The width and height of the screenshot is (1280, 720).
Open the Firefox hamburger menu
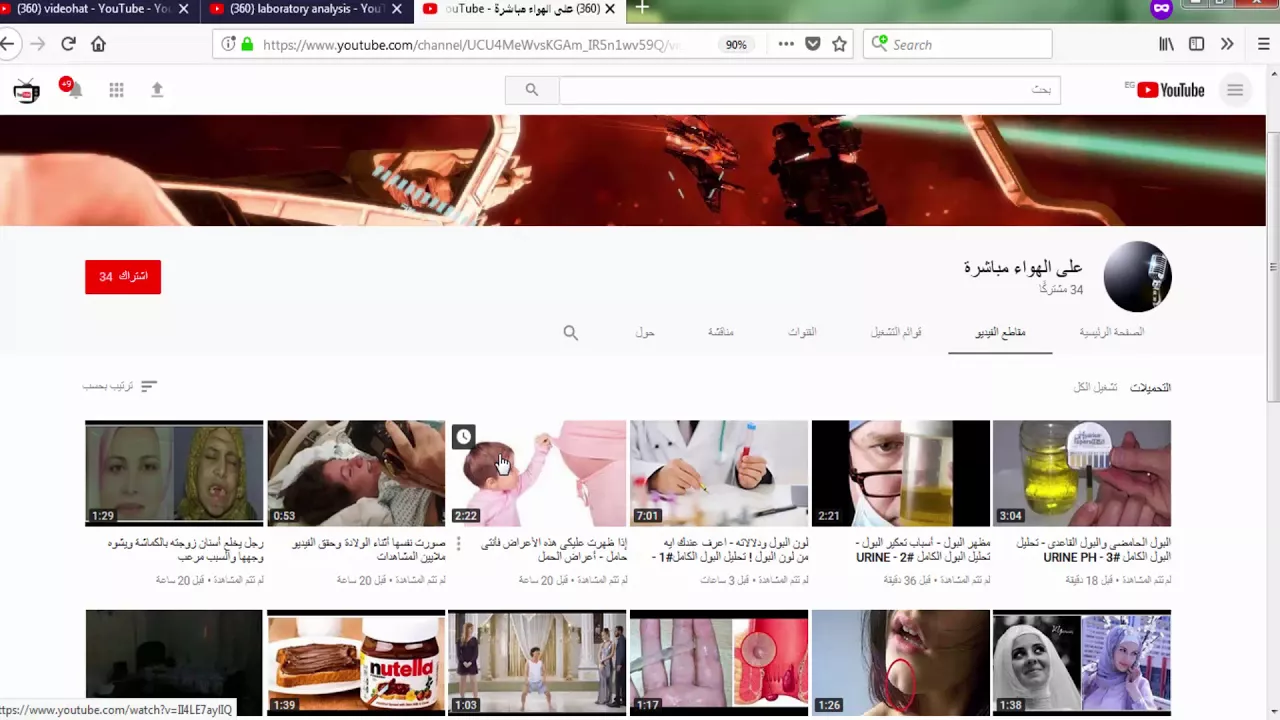[x=1264, y=44]
